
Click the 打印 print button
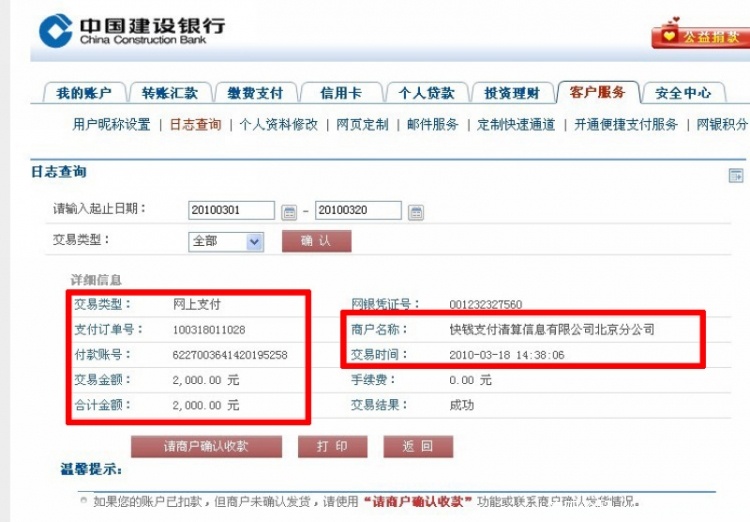[x=332, y=446]
